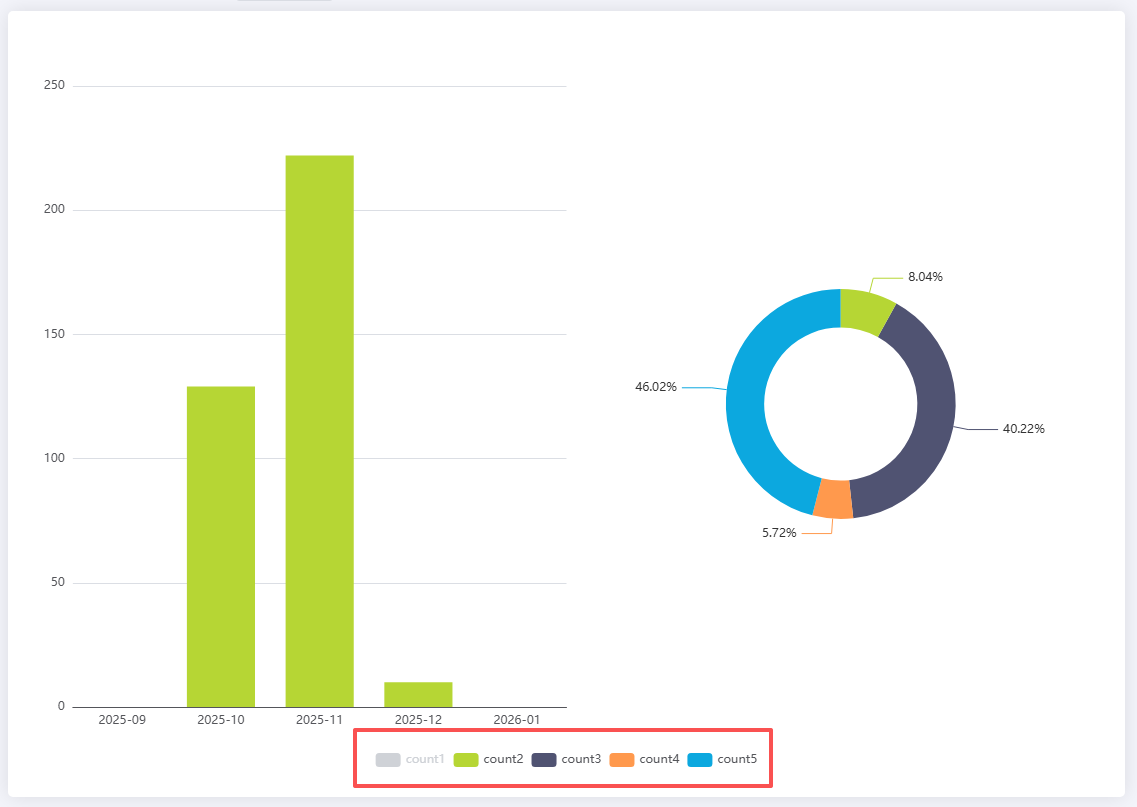
Task: Select the tallest bar for 2025-11
Action: click(320, 431)
